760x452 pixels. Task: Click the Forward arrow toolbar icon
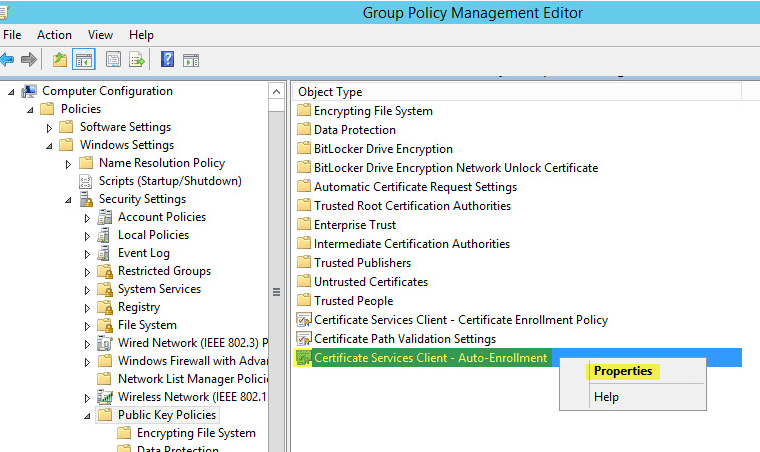click(29, 60)
